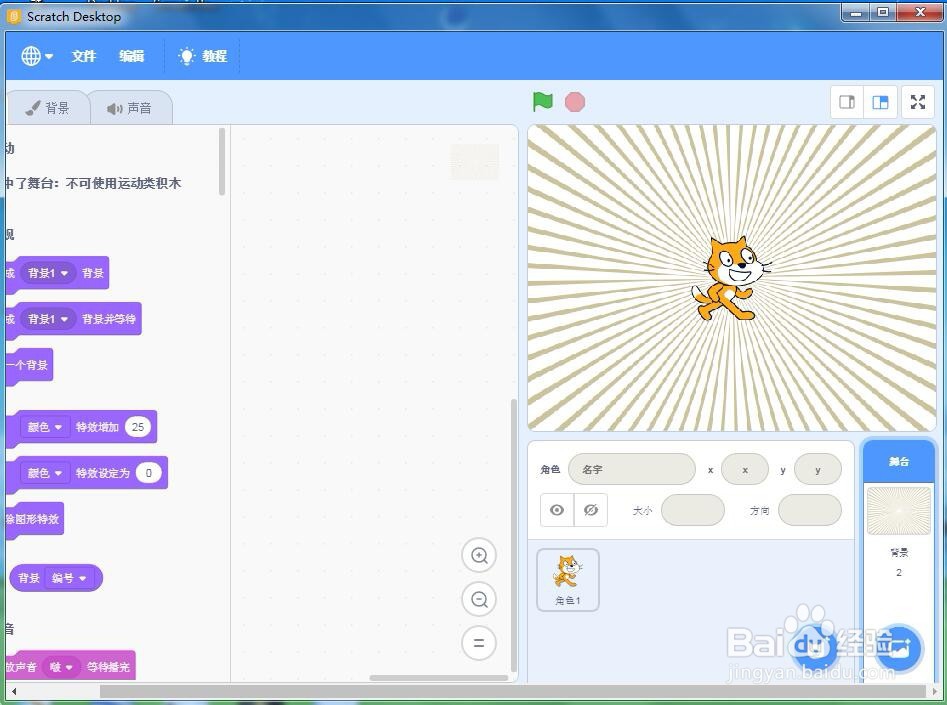Zoom out the code workspace

pos(479,599)
